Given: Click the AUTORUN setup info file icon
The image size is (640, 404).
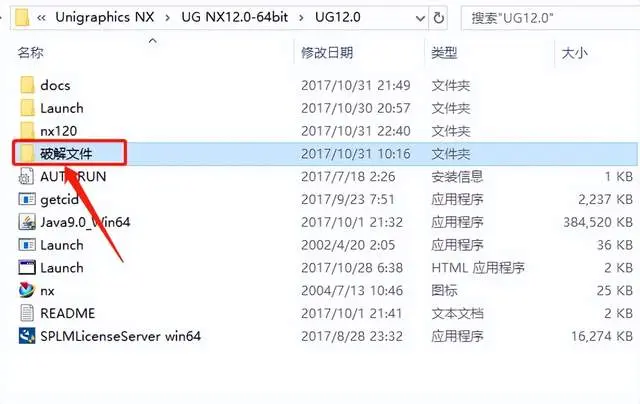Looking at the screenshot, I should (x=27, y=177).
